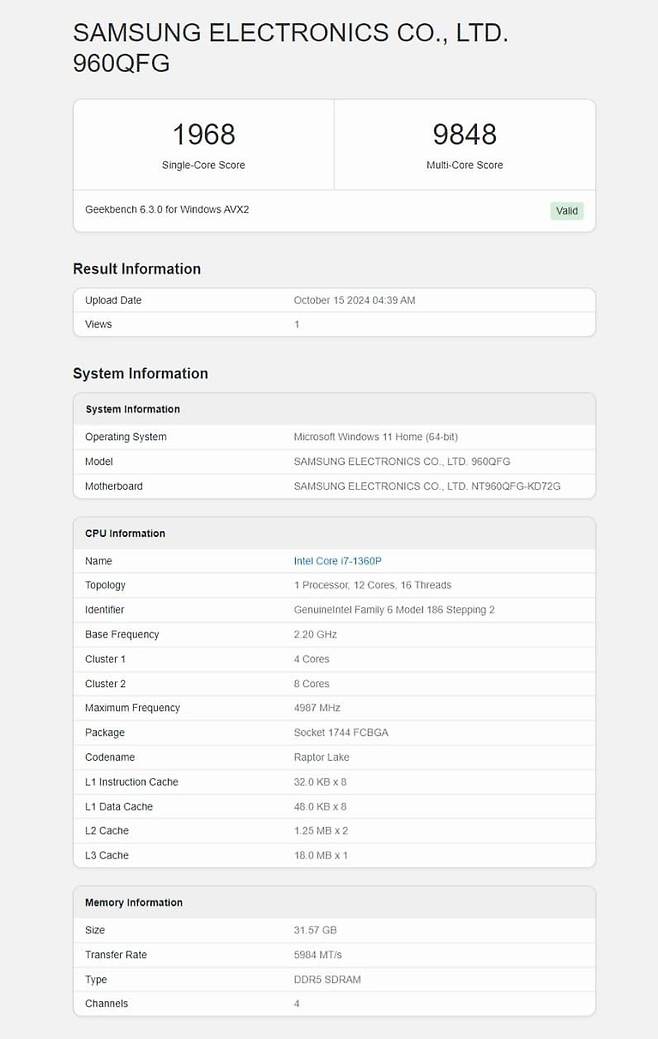Select Microsoft Windows 11 Home (64-bit) value
The height and width of the screenshot is (1039, 658).
coord(376,437)
